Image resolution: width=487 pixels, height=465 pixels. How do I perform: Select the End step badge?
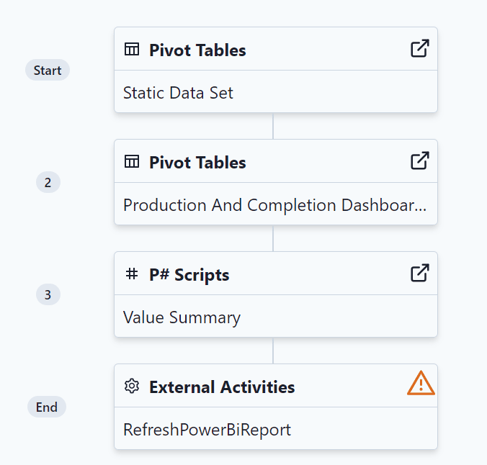pyautogui.click(x=47, y=407)
